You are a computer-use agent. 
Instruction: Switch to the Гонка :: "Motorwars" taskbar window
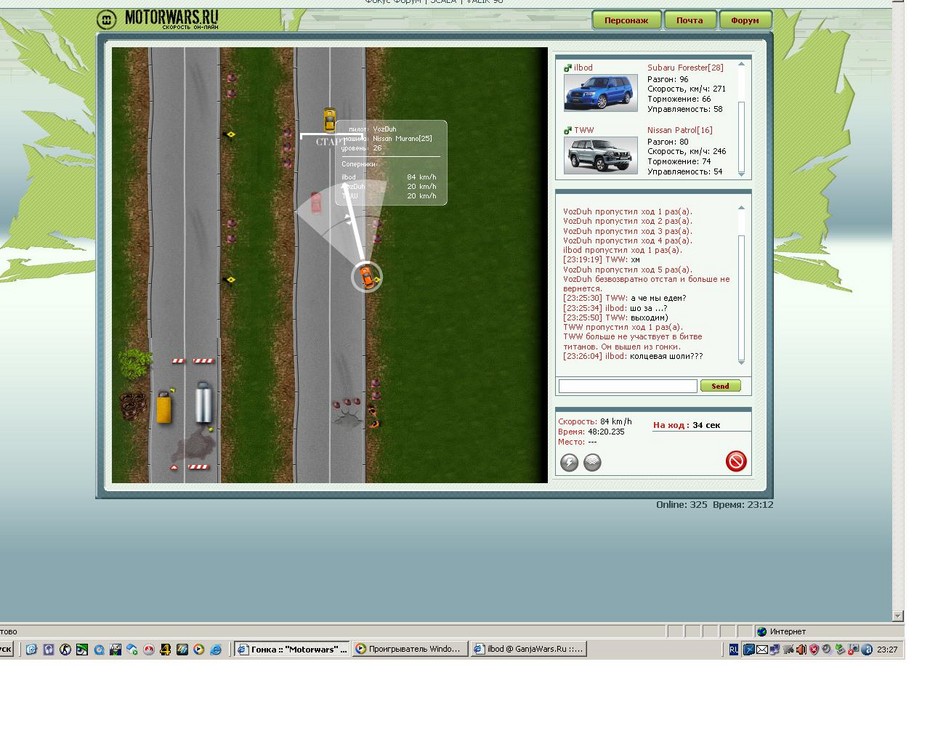pos(292,649)
